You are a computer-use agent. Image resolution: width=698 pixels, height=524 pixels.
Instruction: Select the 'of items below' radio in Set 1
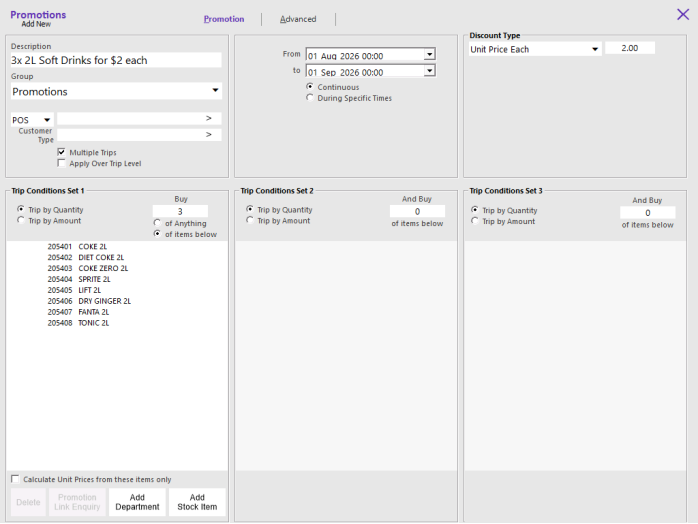click(x=157, y=234)
